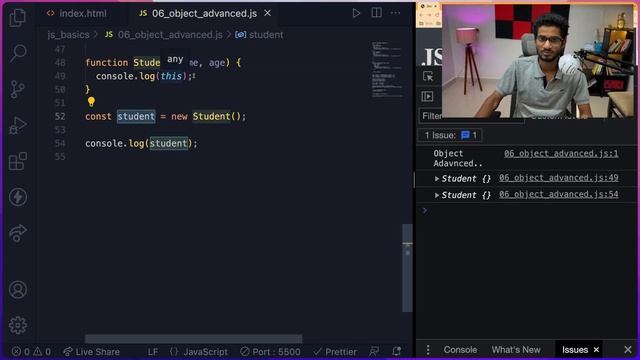
Task: Click the student argument on line 54
Action: coord(169,143)
